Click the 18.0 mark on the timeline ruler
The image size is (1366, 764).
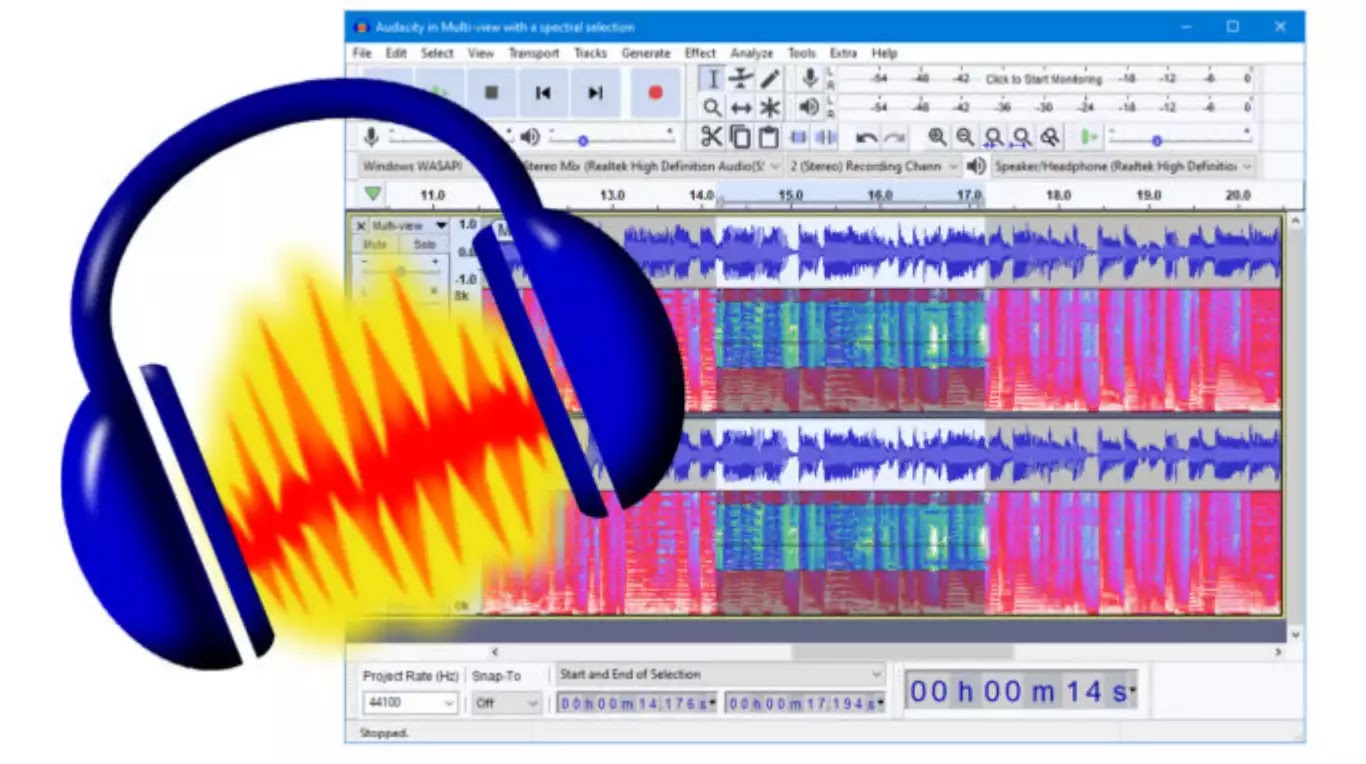pos(1058,195)
